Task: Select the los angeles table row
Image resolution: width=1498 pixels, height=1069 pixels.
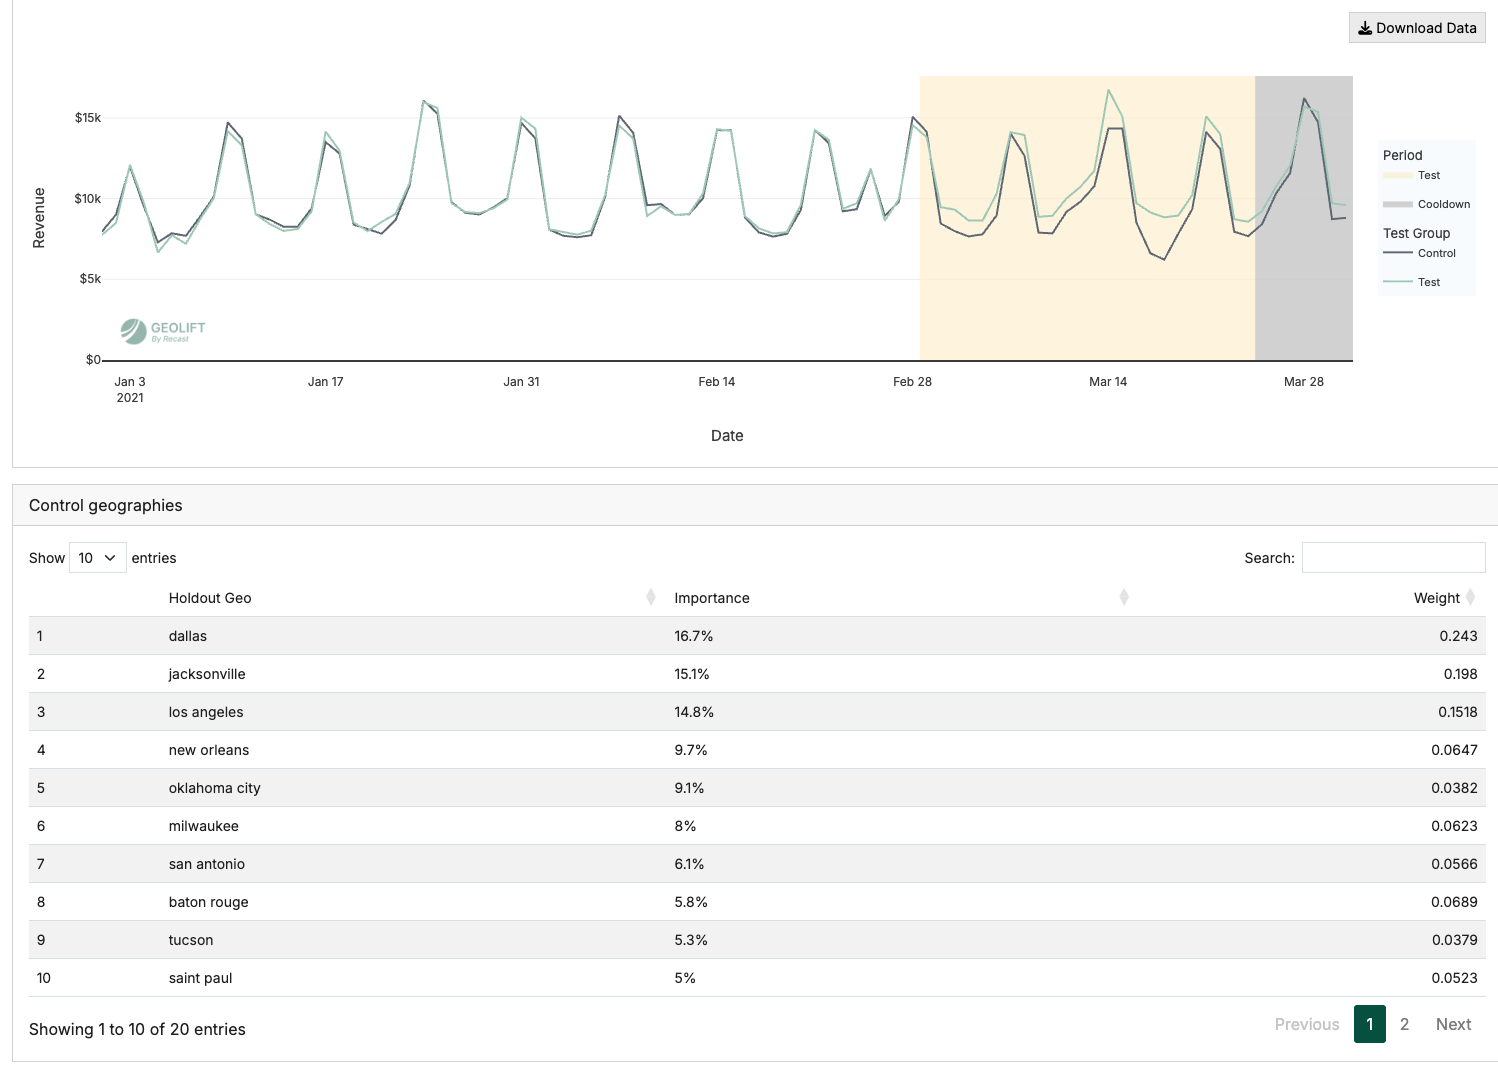Action: (x=206, y=712)
